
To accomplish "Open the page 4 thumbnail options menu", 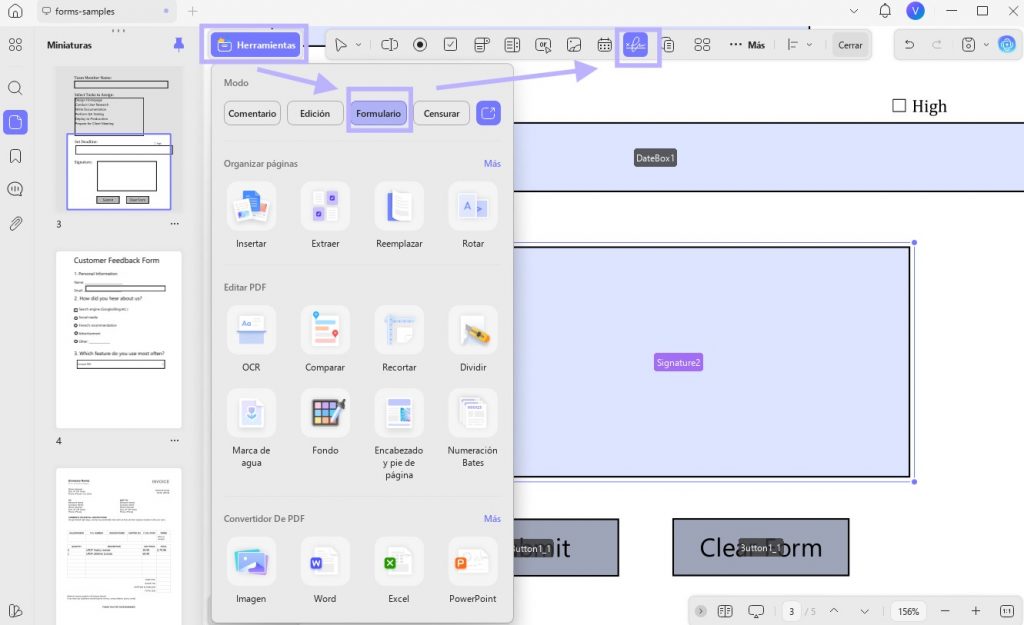I will 174,440.
